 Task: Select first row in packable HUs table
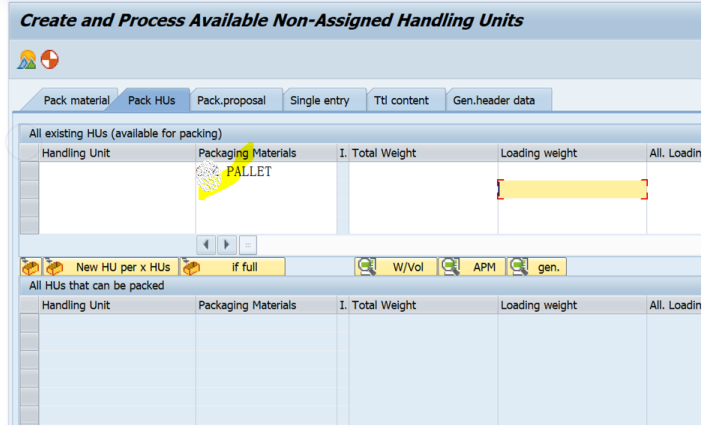click(x=29, y=323)
